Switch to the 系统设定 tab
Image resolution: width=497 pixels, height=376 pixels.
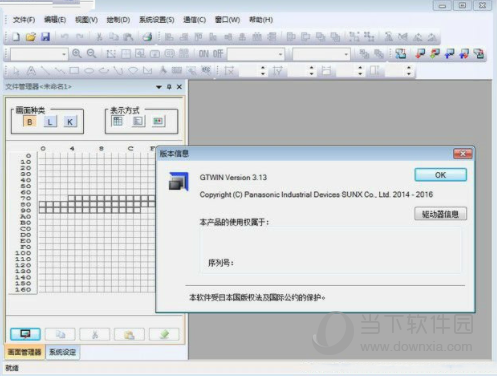tap(62, 352)
